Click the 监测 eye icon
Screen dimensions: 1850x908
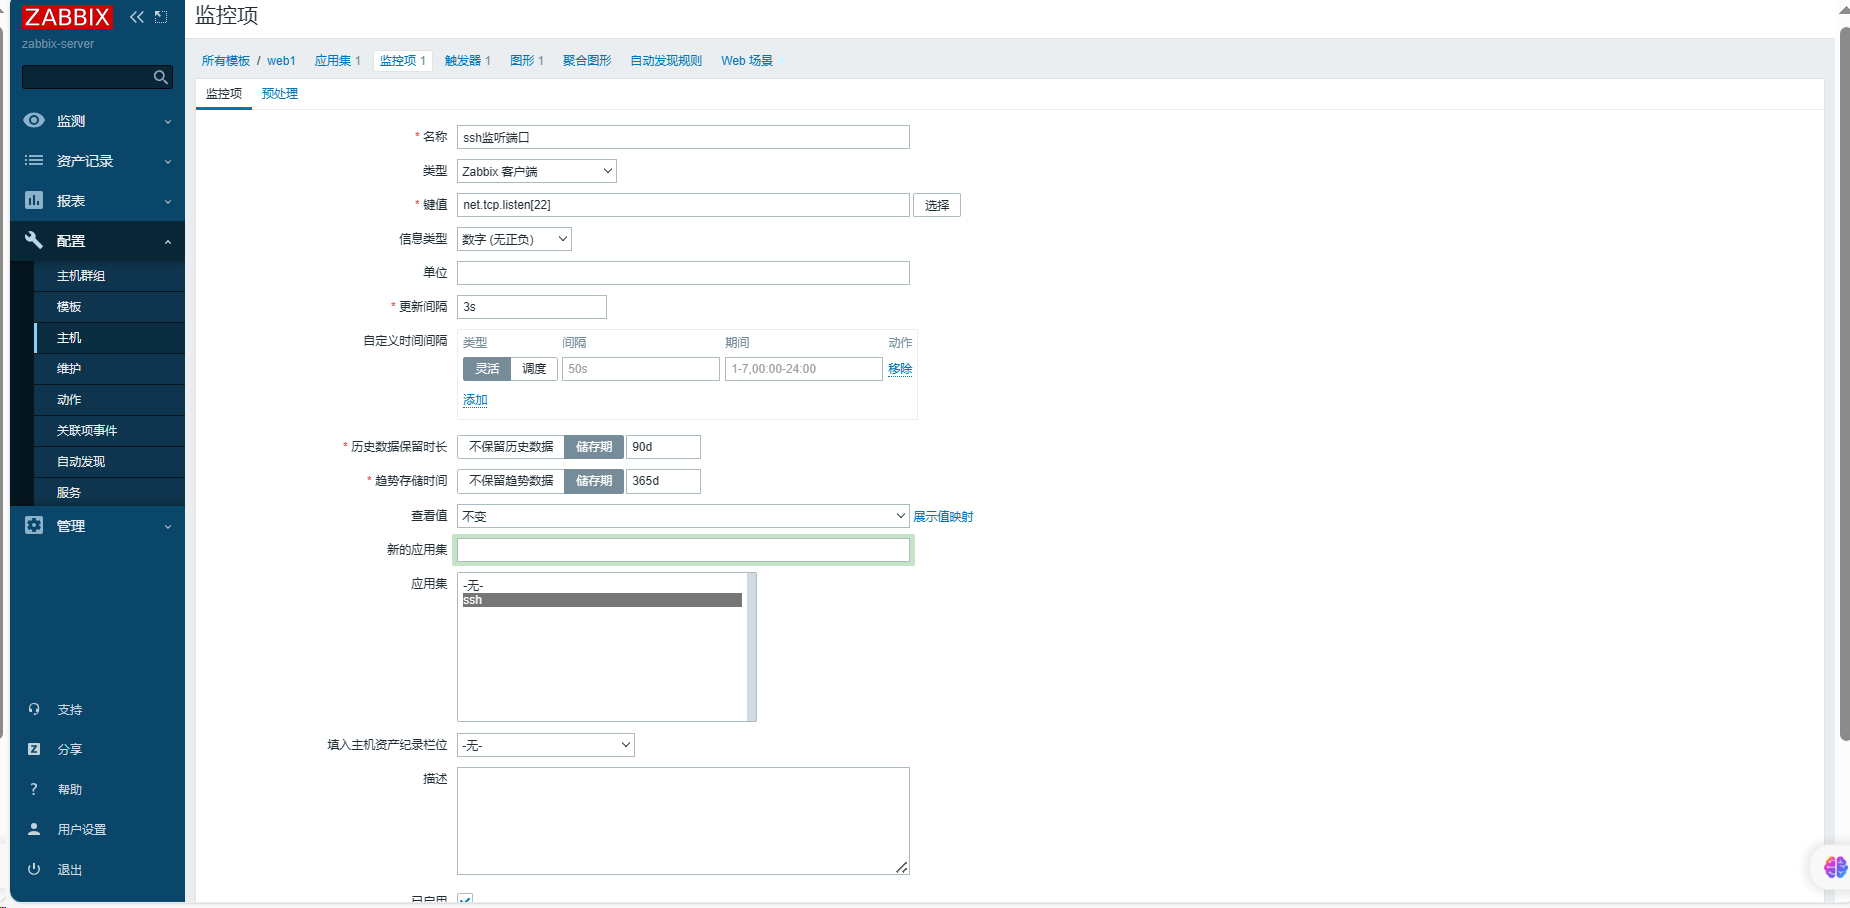coord(34,120)
